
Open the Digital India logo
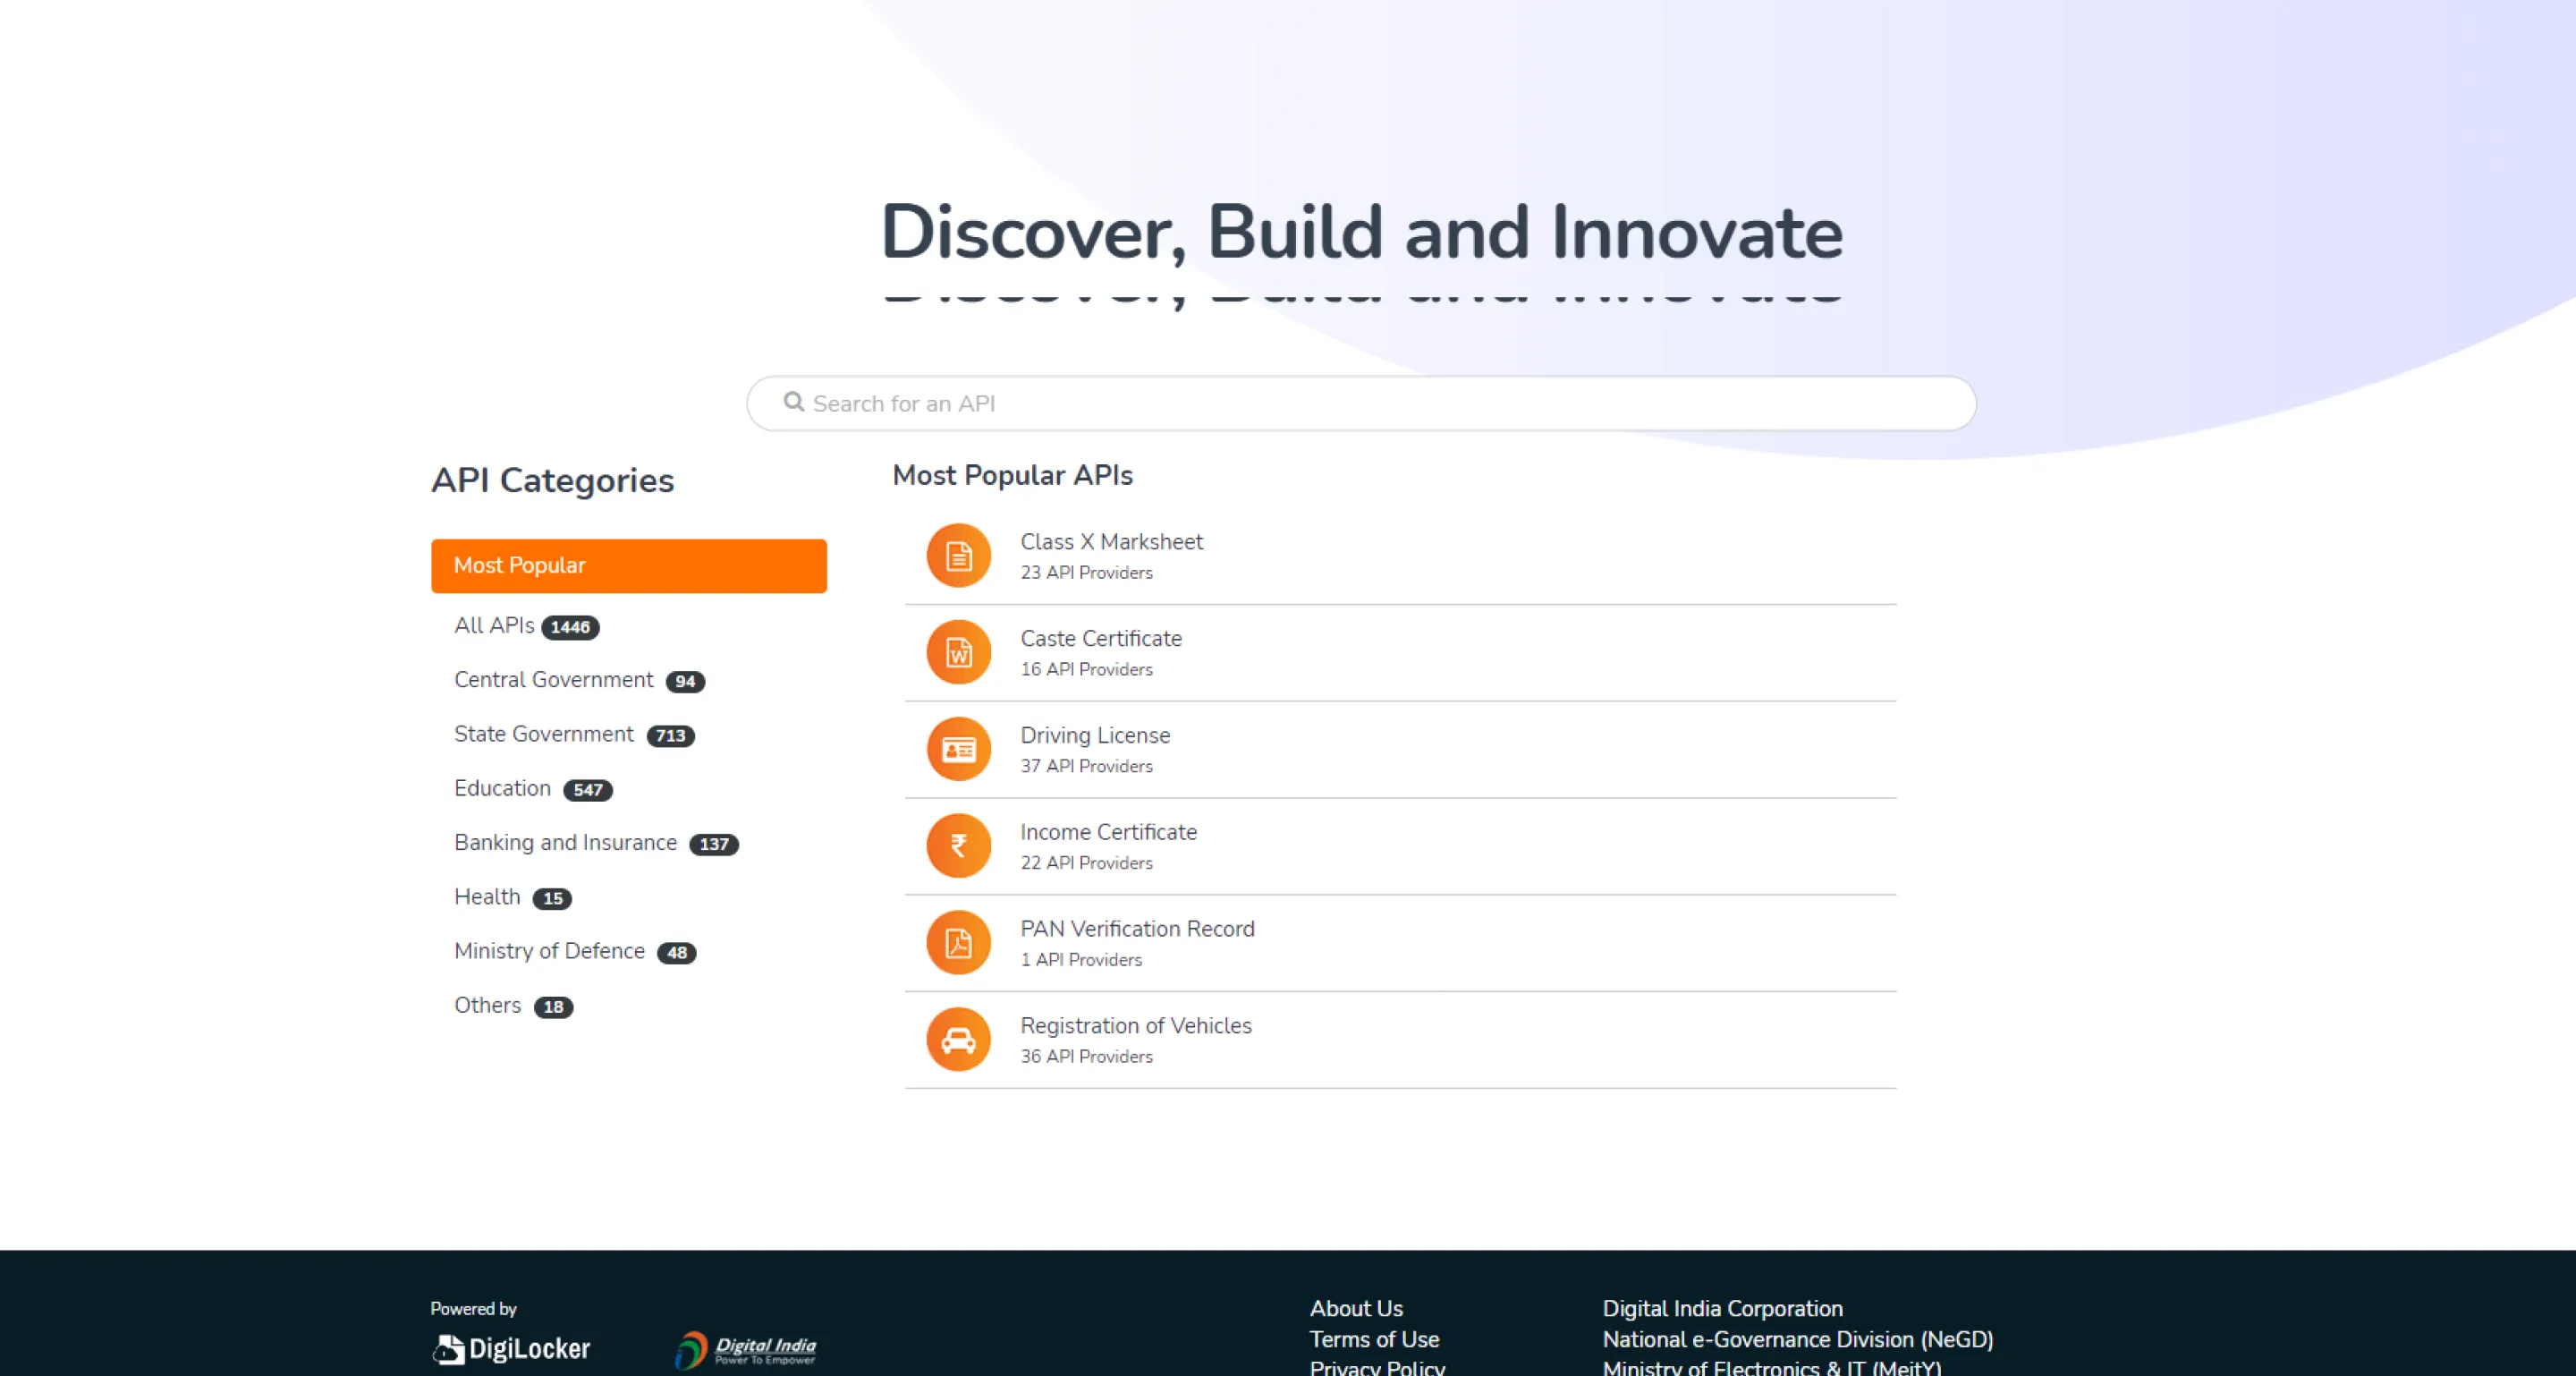point(746,1349)
